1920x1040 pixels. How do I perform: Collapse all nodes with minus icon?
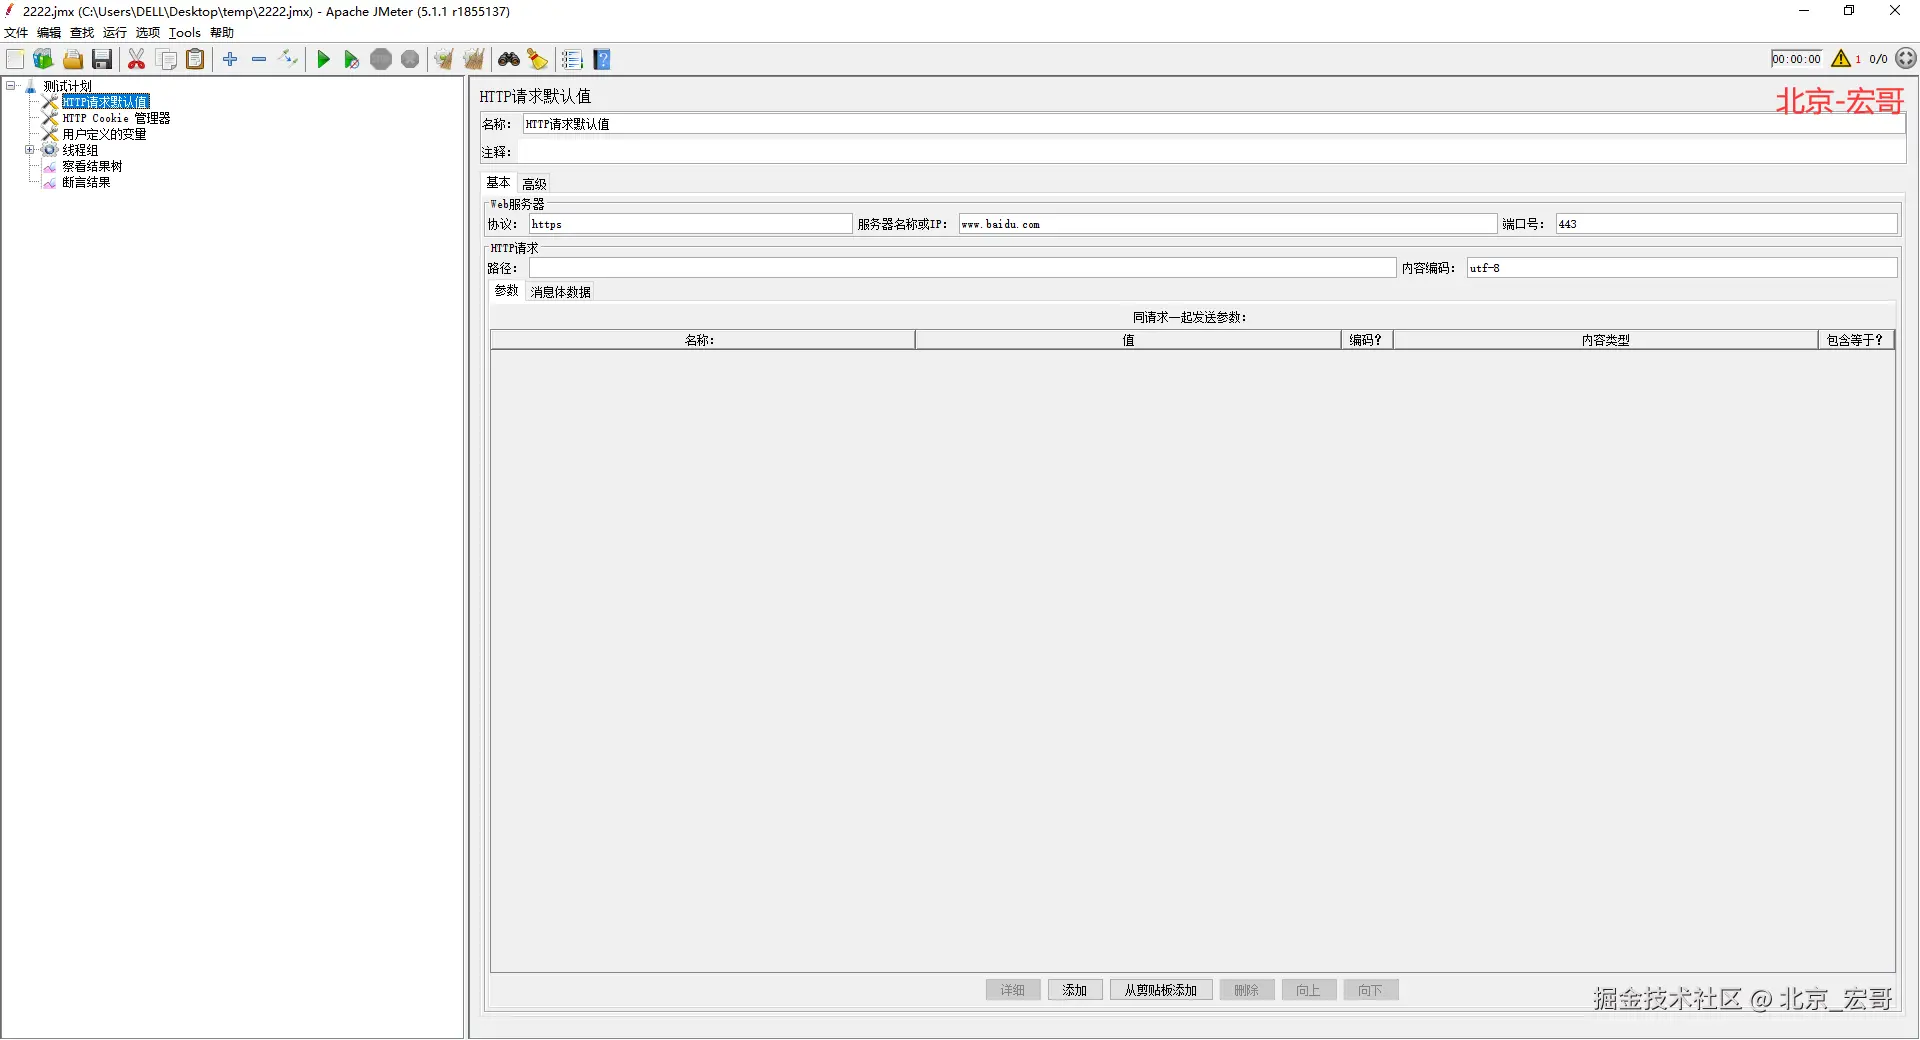(x=259, y=60)
